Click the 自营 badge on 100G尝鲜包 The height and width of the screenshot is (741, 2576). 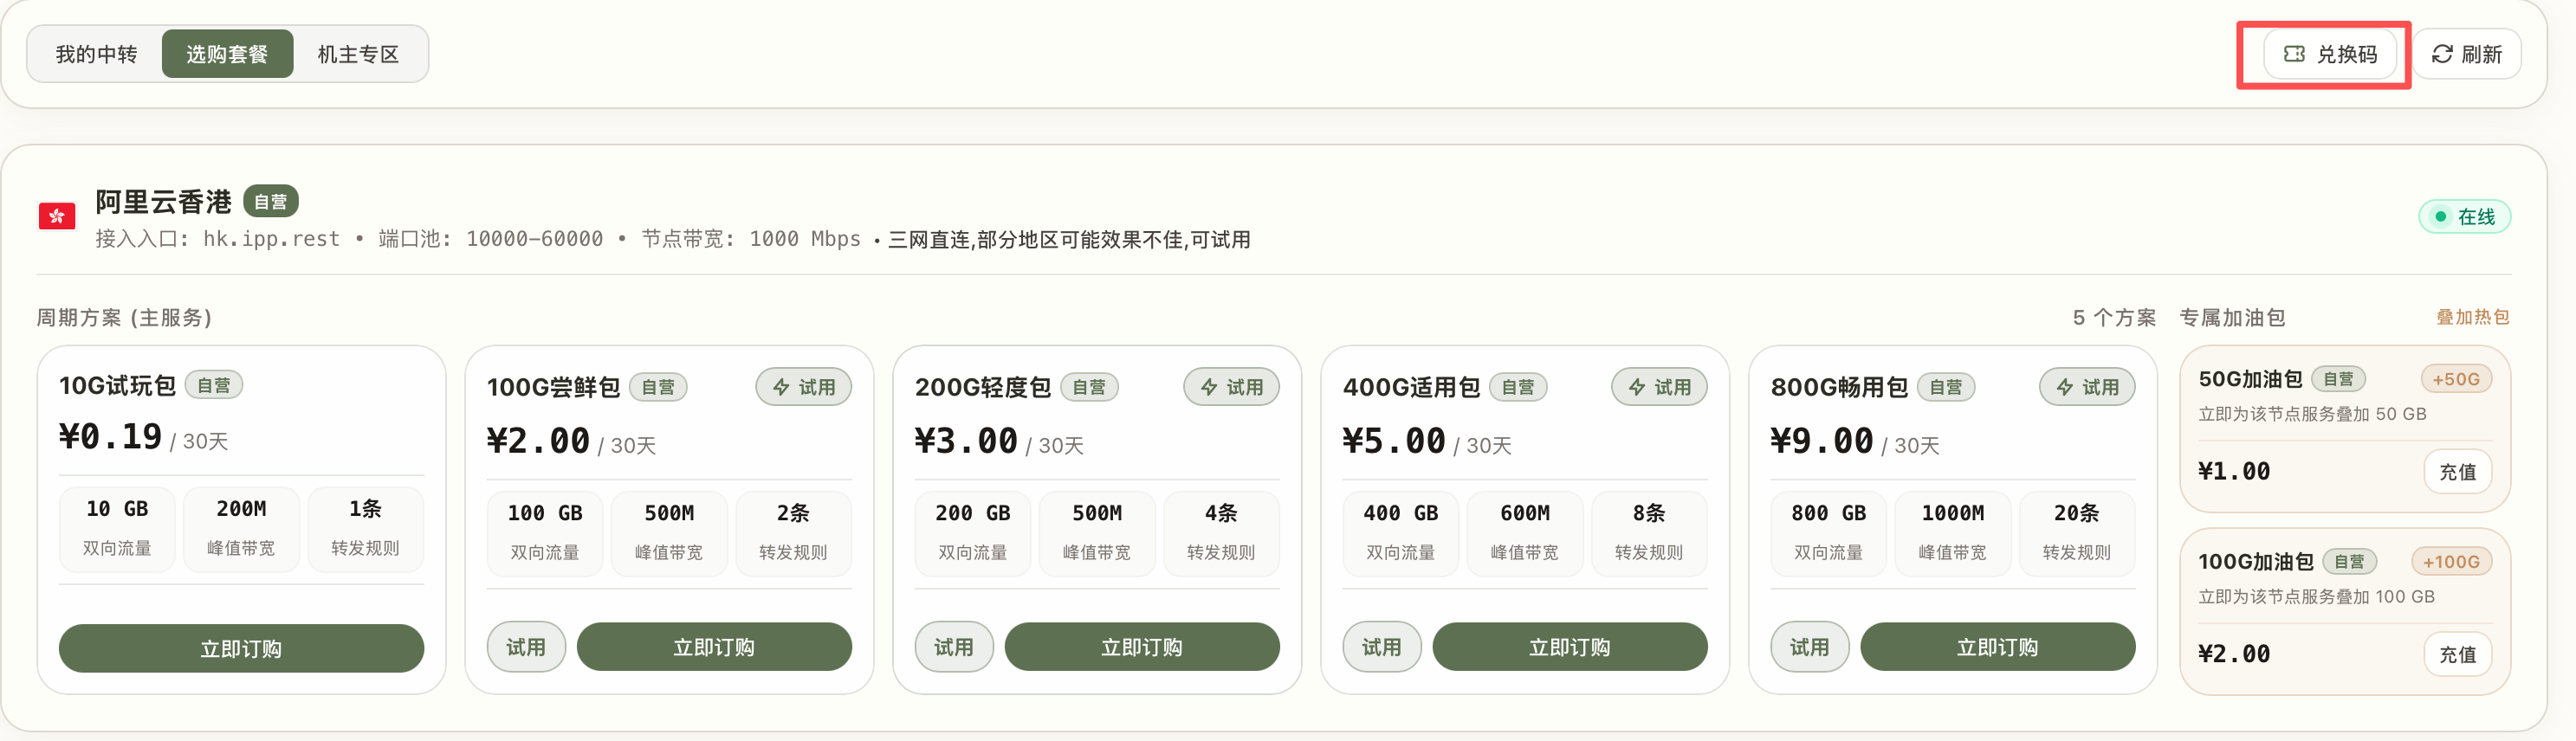(x=658, y=387)
